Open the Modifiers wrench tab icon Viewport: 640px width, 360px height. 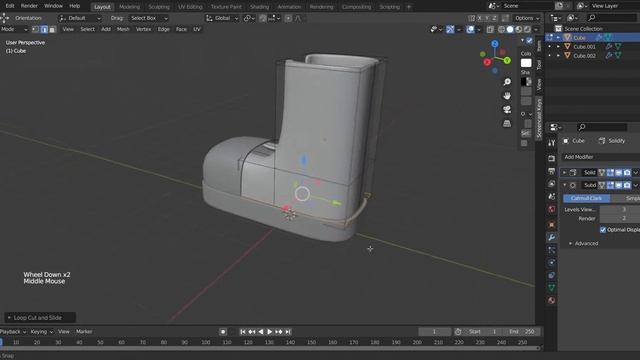pyautogui.click(x=551, y=237)
